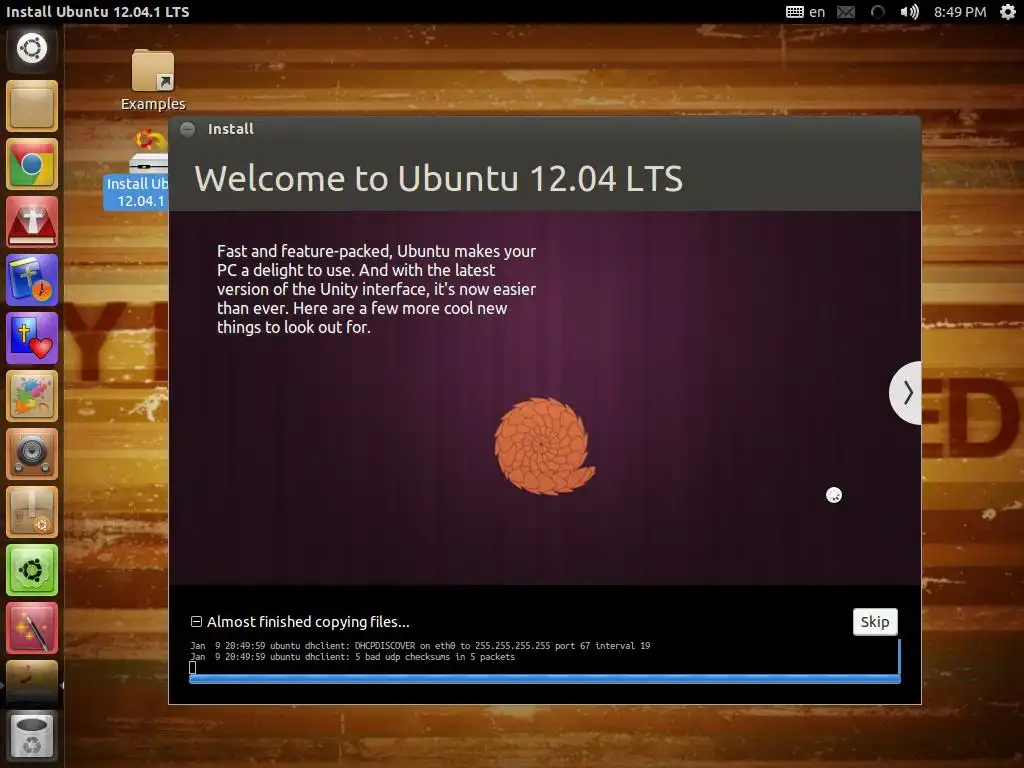Open the speaker music player launcher

coord(31,455)
